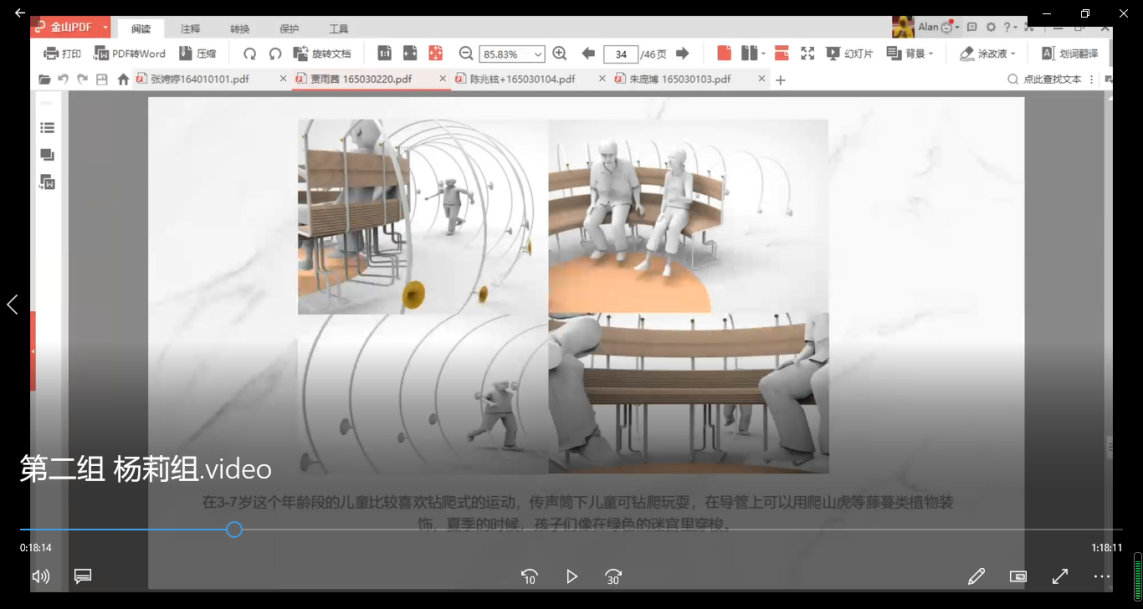Expand the 背景 dropdown

point(931,54)
